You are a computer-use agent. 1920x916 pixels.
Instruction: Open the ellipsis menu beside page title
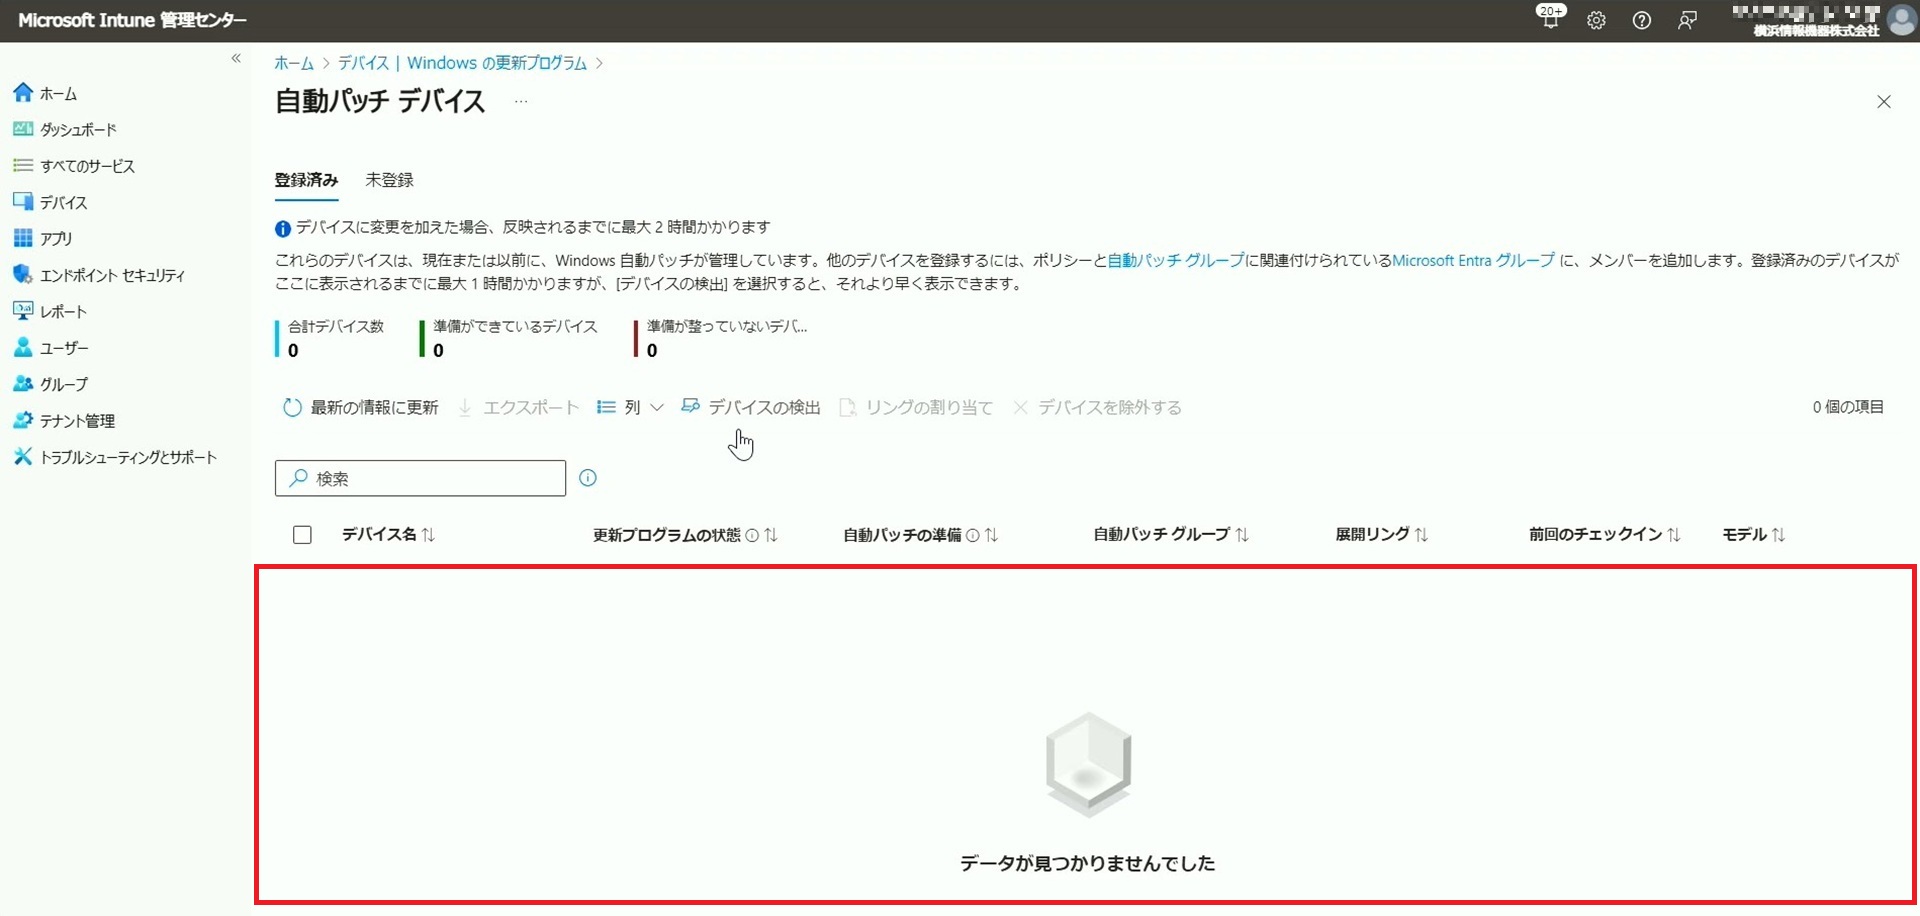point(521,101)
